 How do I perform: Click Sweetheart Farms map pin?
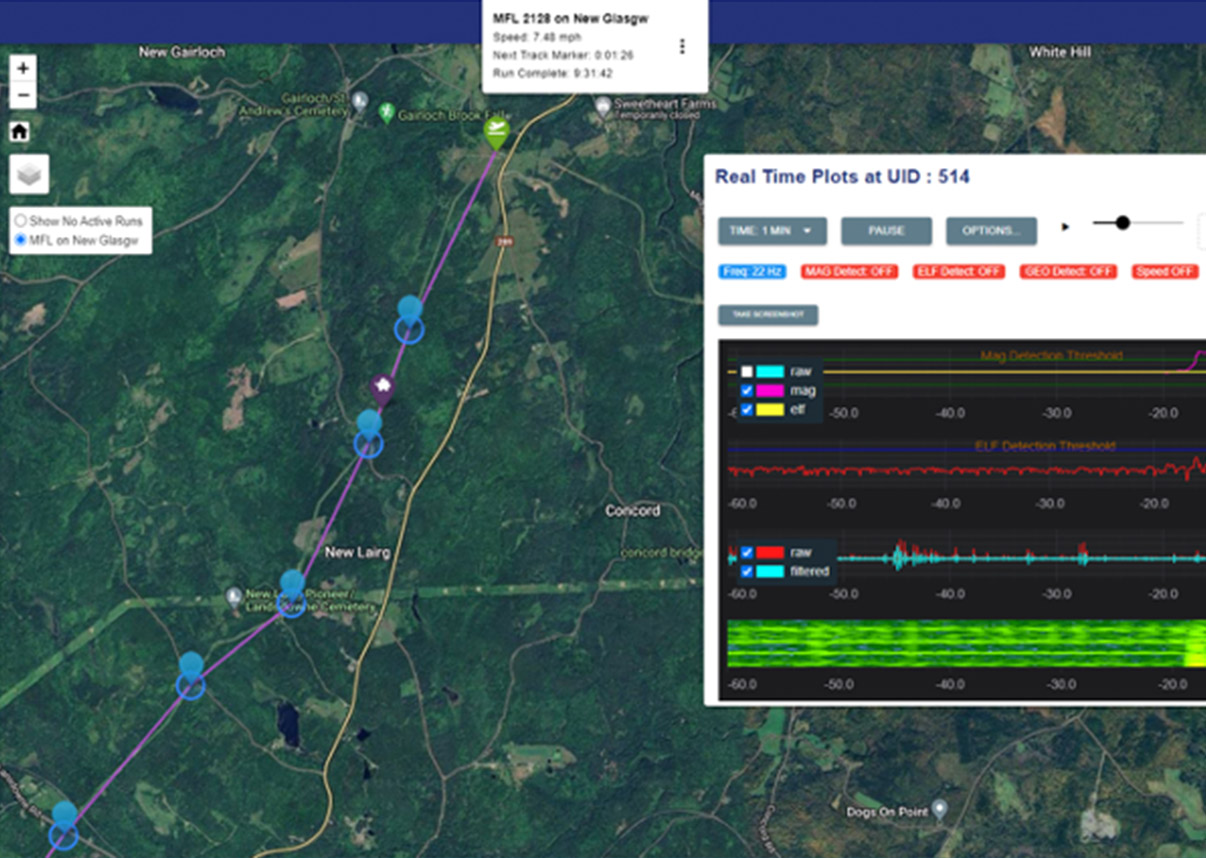tap(602, 106)
